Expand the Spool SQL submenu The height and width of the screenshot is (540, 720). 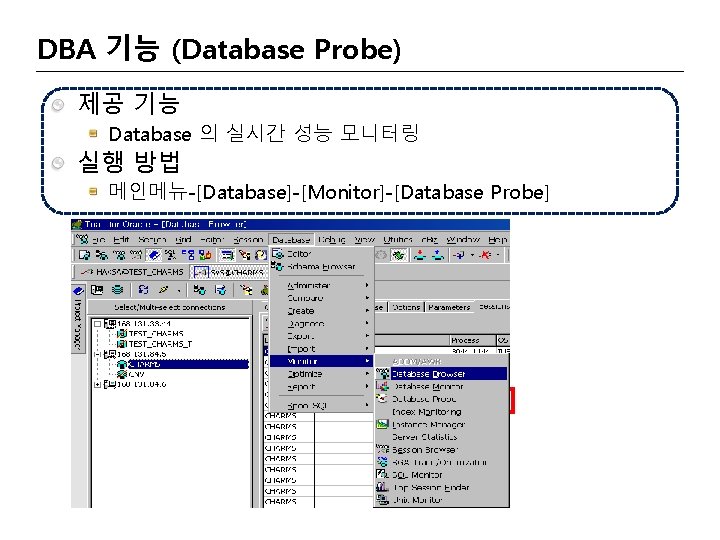pyautogui.click(x=321, y=405)
